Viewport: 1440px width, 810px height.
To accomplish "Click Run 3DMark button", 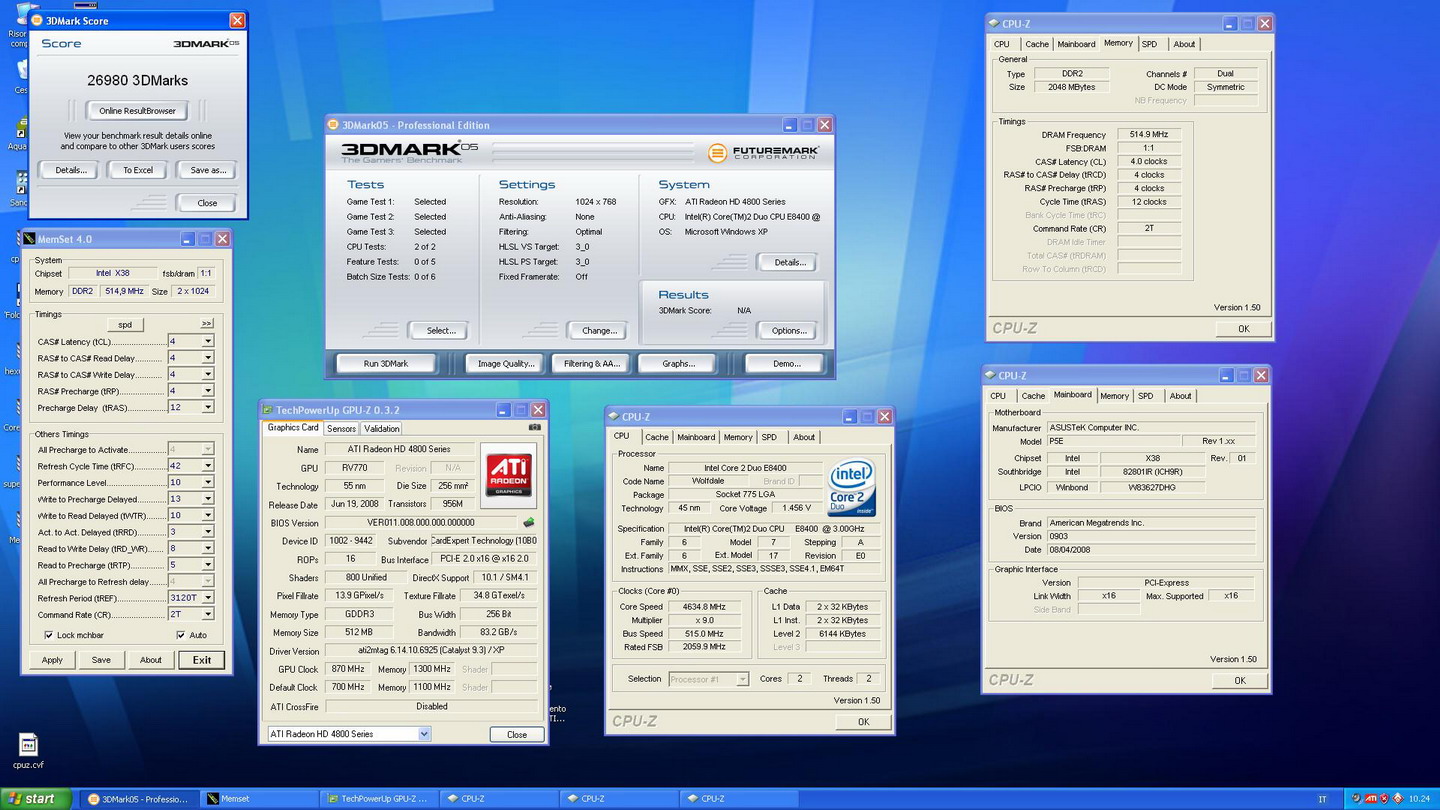I will (385, 364).
